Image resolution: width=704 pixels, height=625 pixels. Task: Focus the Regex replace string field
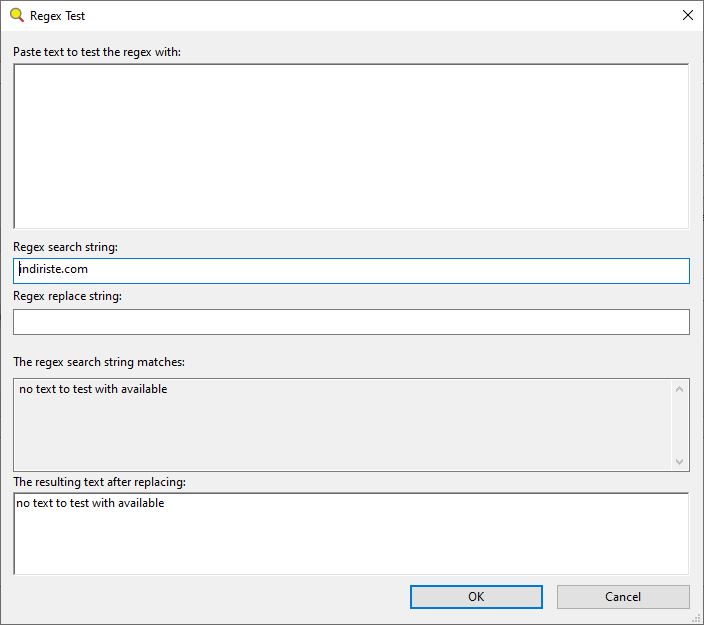coord(351,321)
